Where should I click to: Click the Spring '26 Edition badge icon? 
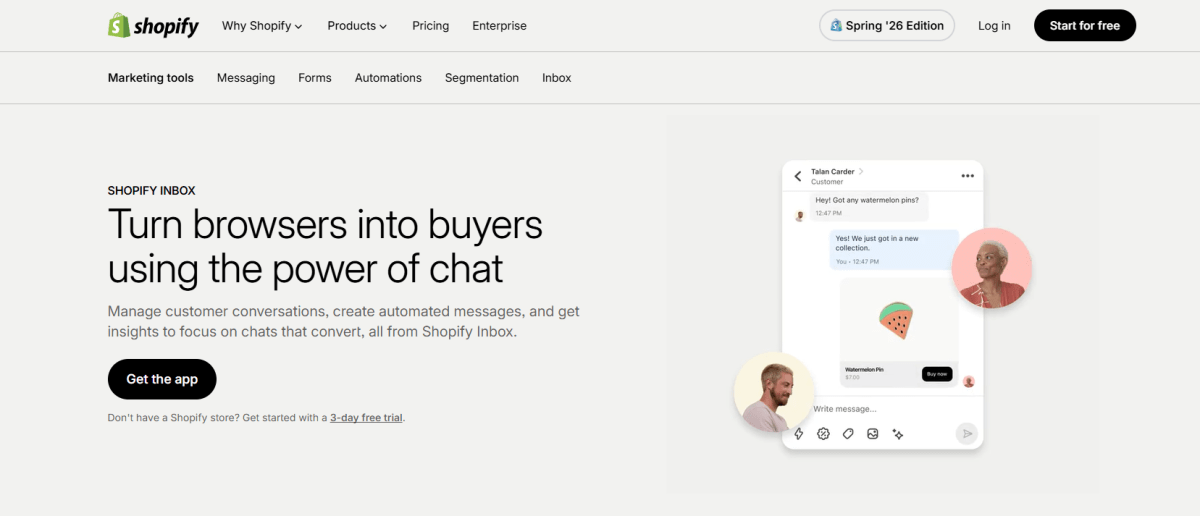(x=836, y=26)
